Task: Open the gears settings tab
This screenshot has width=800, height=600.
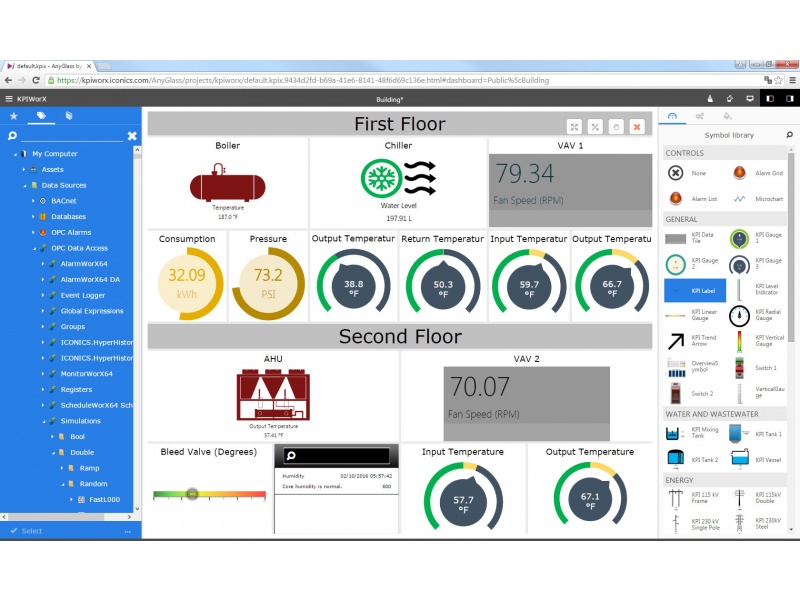Action: (x=700, y=116)
